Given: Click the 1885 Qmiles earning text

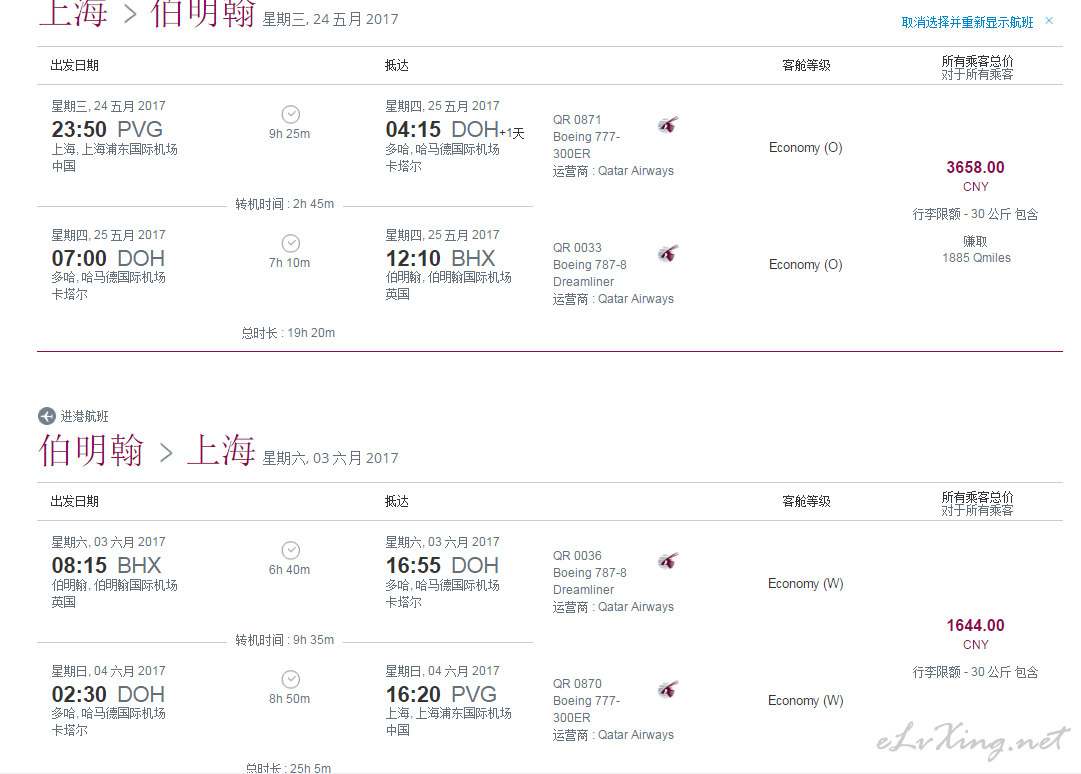Looking at the screenshot, I should click(x=976, y=258).
